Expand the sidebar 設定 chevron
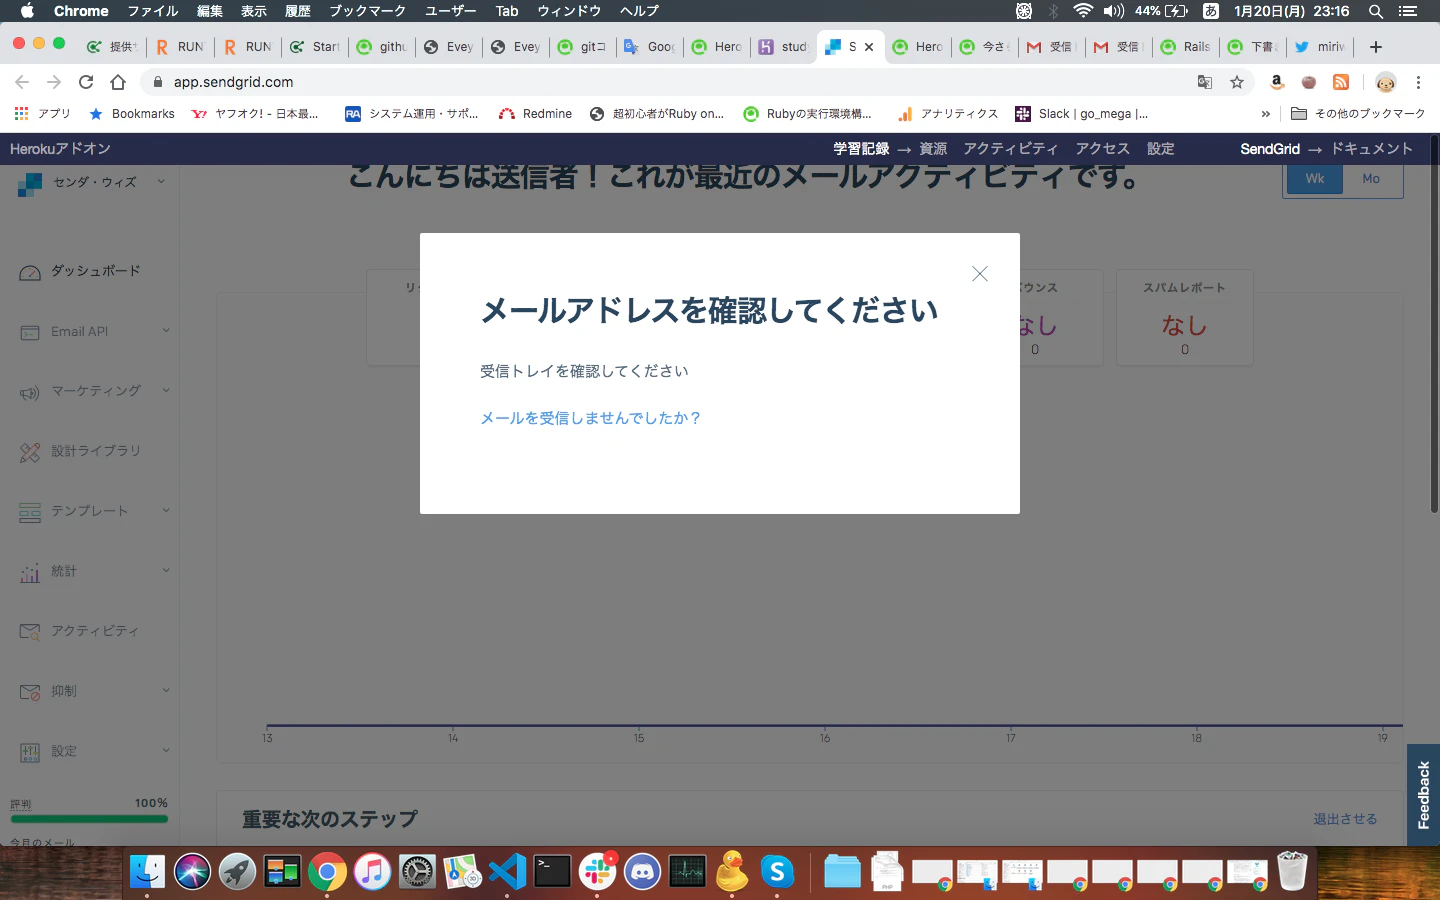1440x900 pixels. 166,751
